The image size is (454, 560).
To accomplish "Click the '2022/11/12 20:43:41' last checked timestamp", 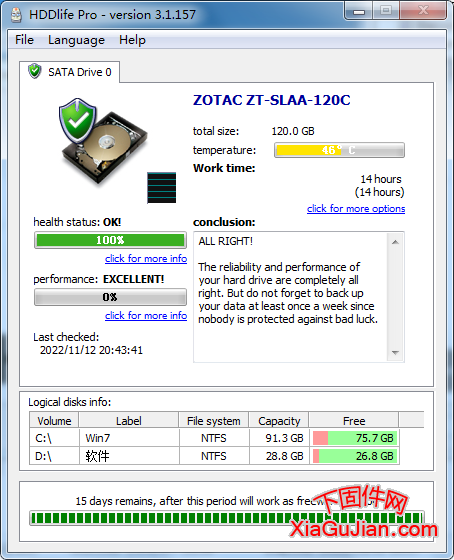I will (91, 350).
